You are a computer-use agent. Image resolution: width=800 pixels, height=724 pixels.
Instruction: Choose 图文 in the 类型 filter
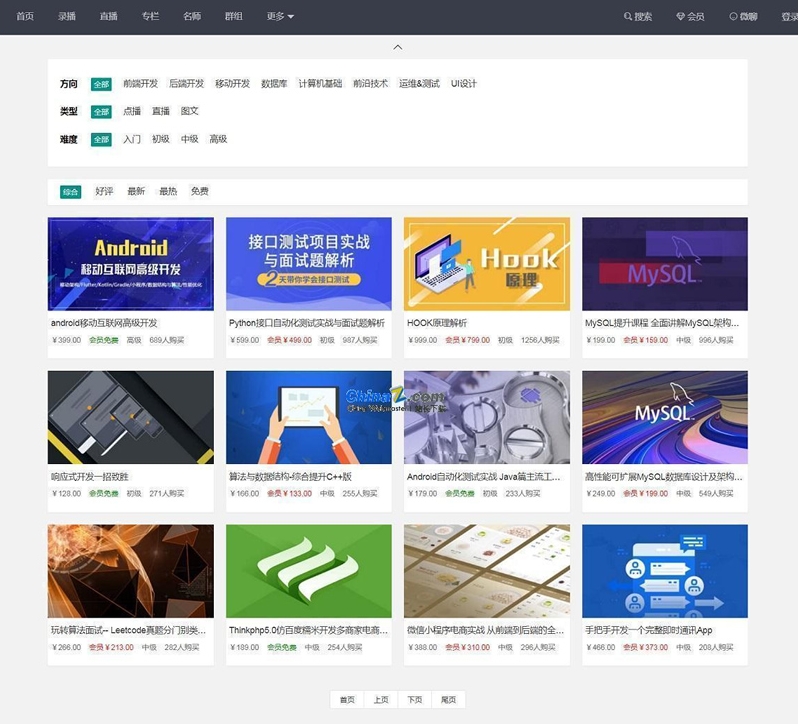[x=190, y=111]
